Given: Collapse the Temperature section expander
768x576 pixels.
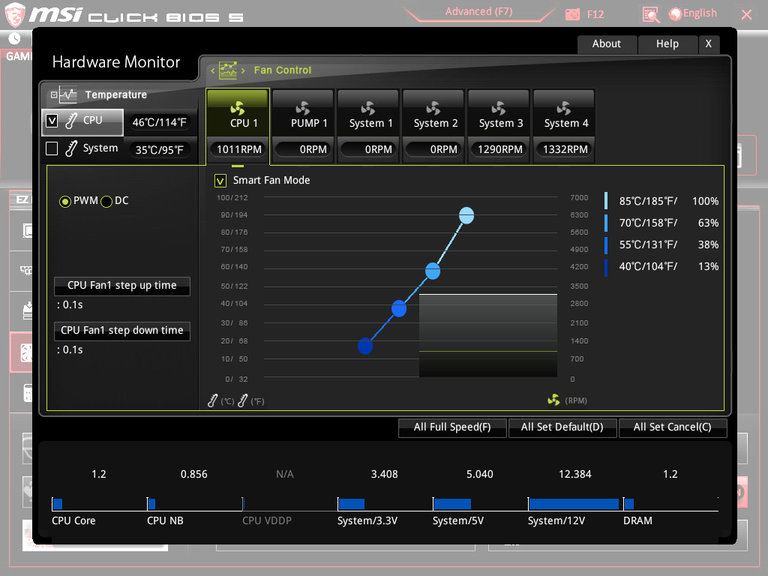Looking at the screenshot, I should (54, 95).
